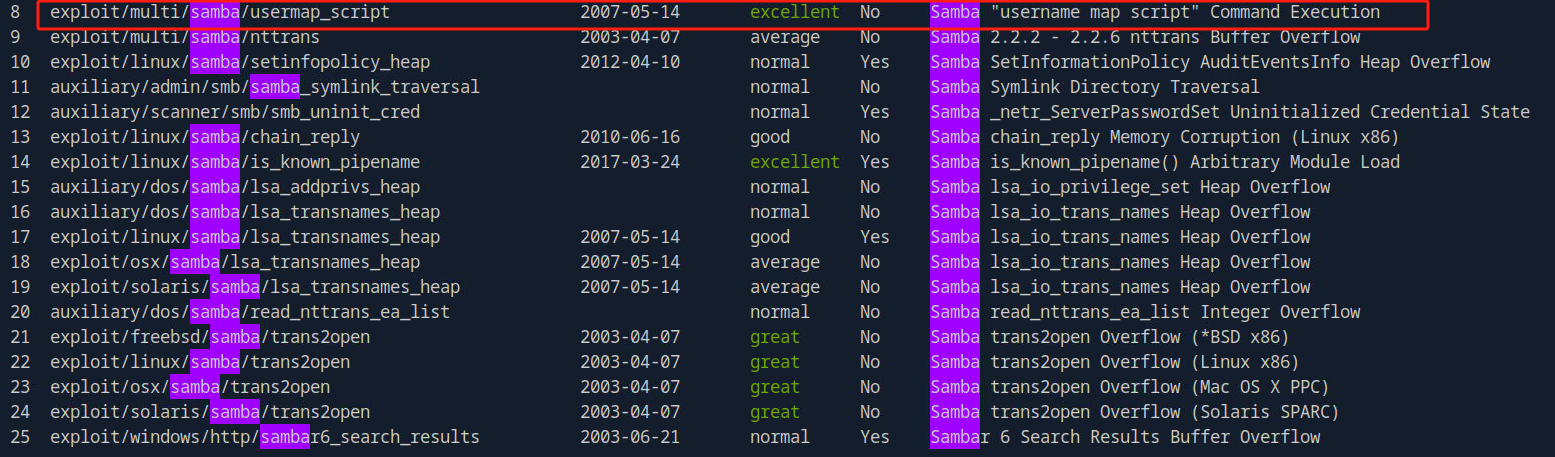
Task: Click module path exploit/solaris/samba/lsa_transnames_heap
Action: [x=255, y=288]
